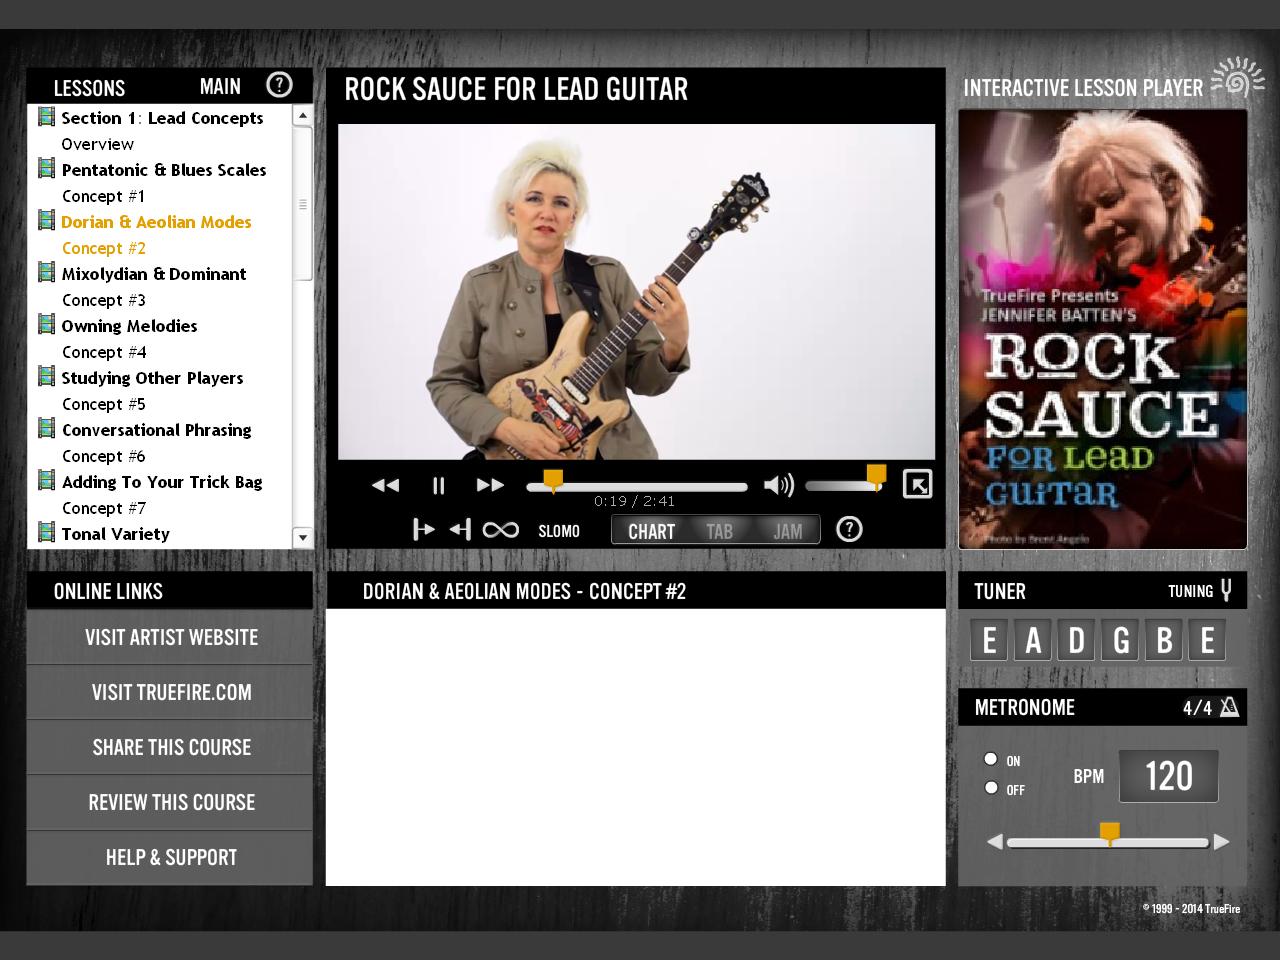Open lesson Concept #1
Viewport: 1280px width, 960px height.
pos(103,196)
